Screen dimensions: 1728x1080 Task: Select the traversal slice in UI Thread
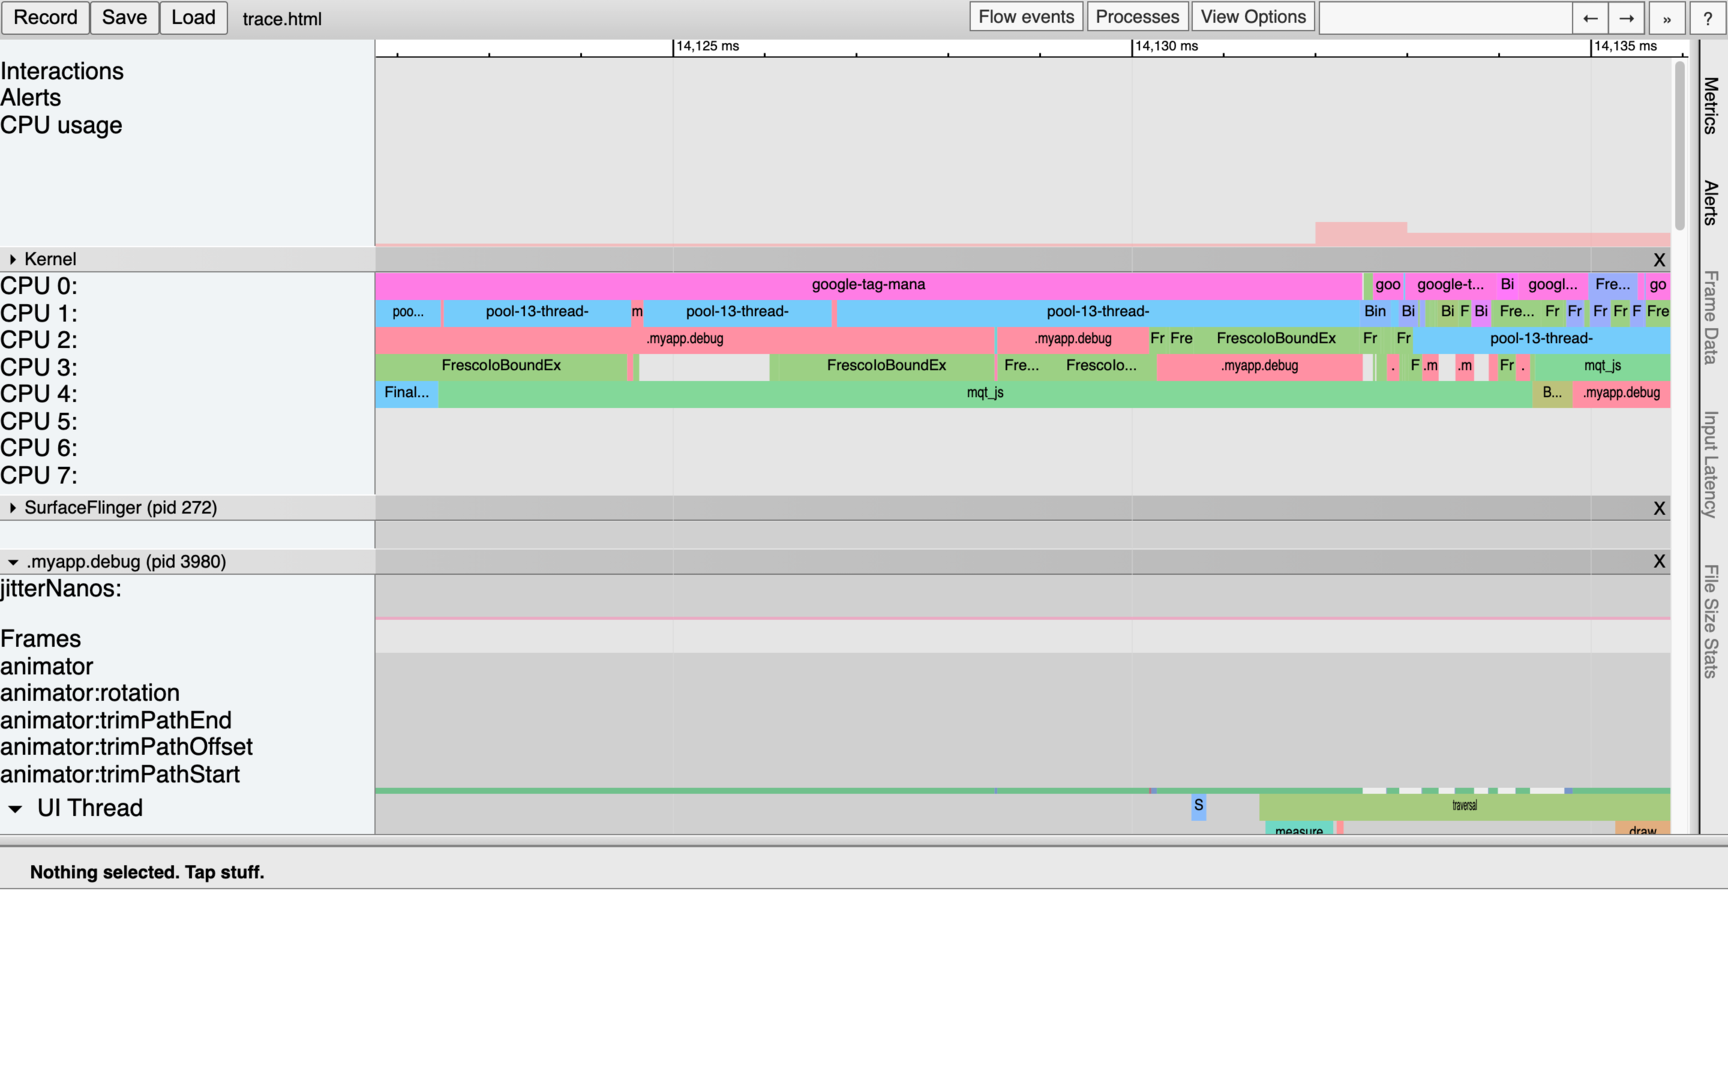pyautogui.click(x=1464, y=806)
